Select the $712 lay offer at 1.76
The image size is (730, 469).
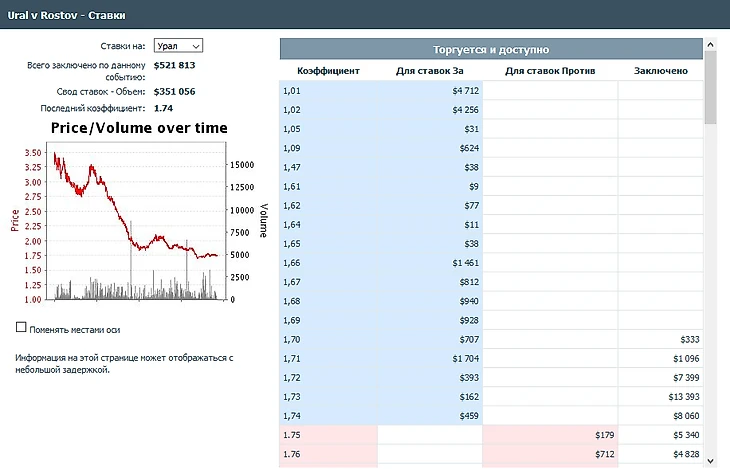coord(550,453)
